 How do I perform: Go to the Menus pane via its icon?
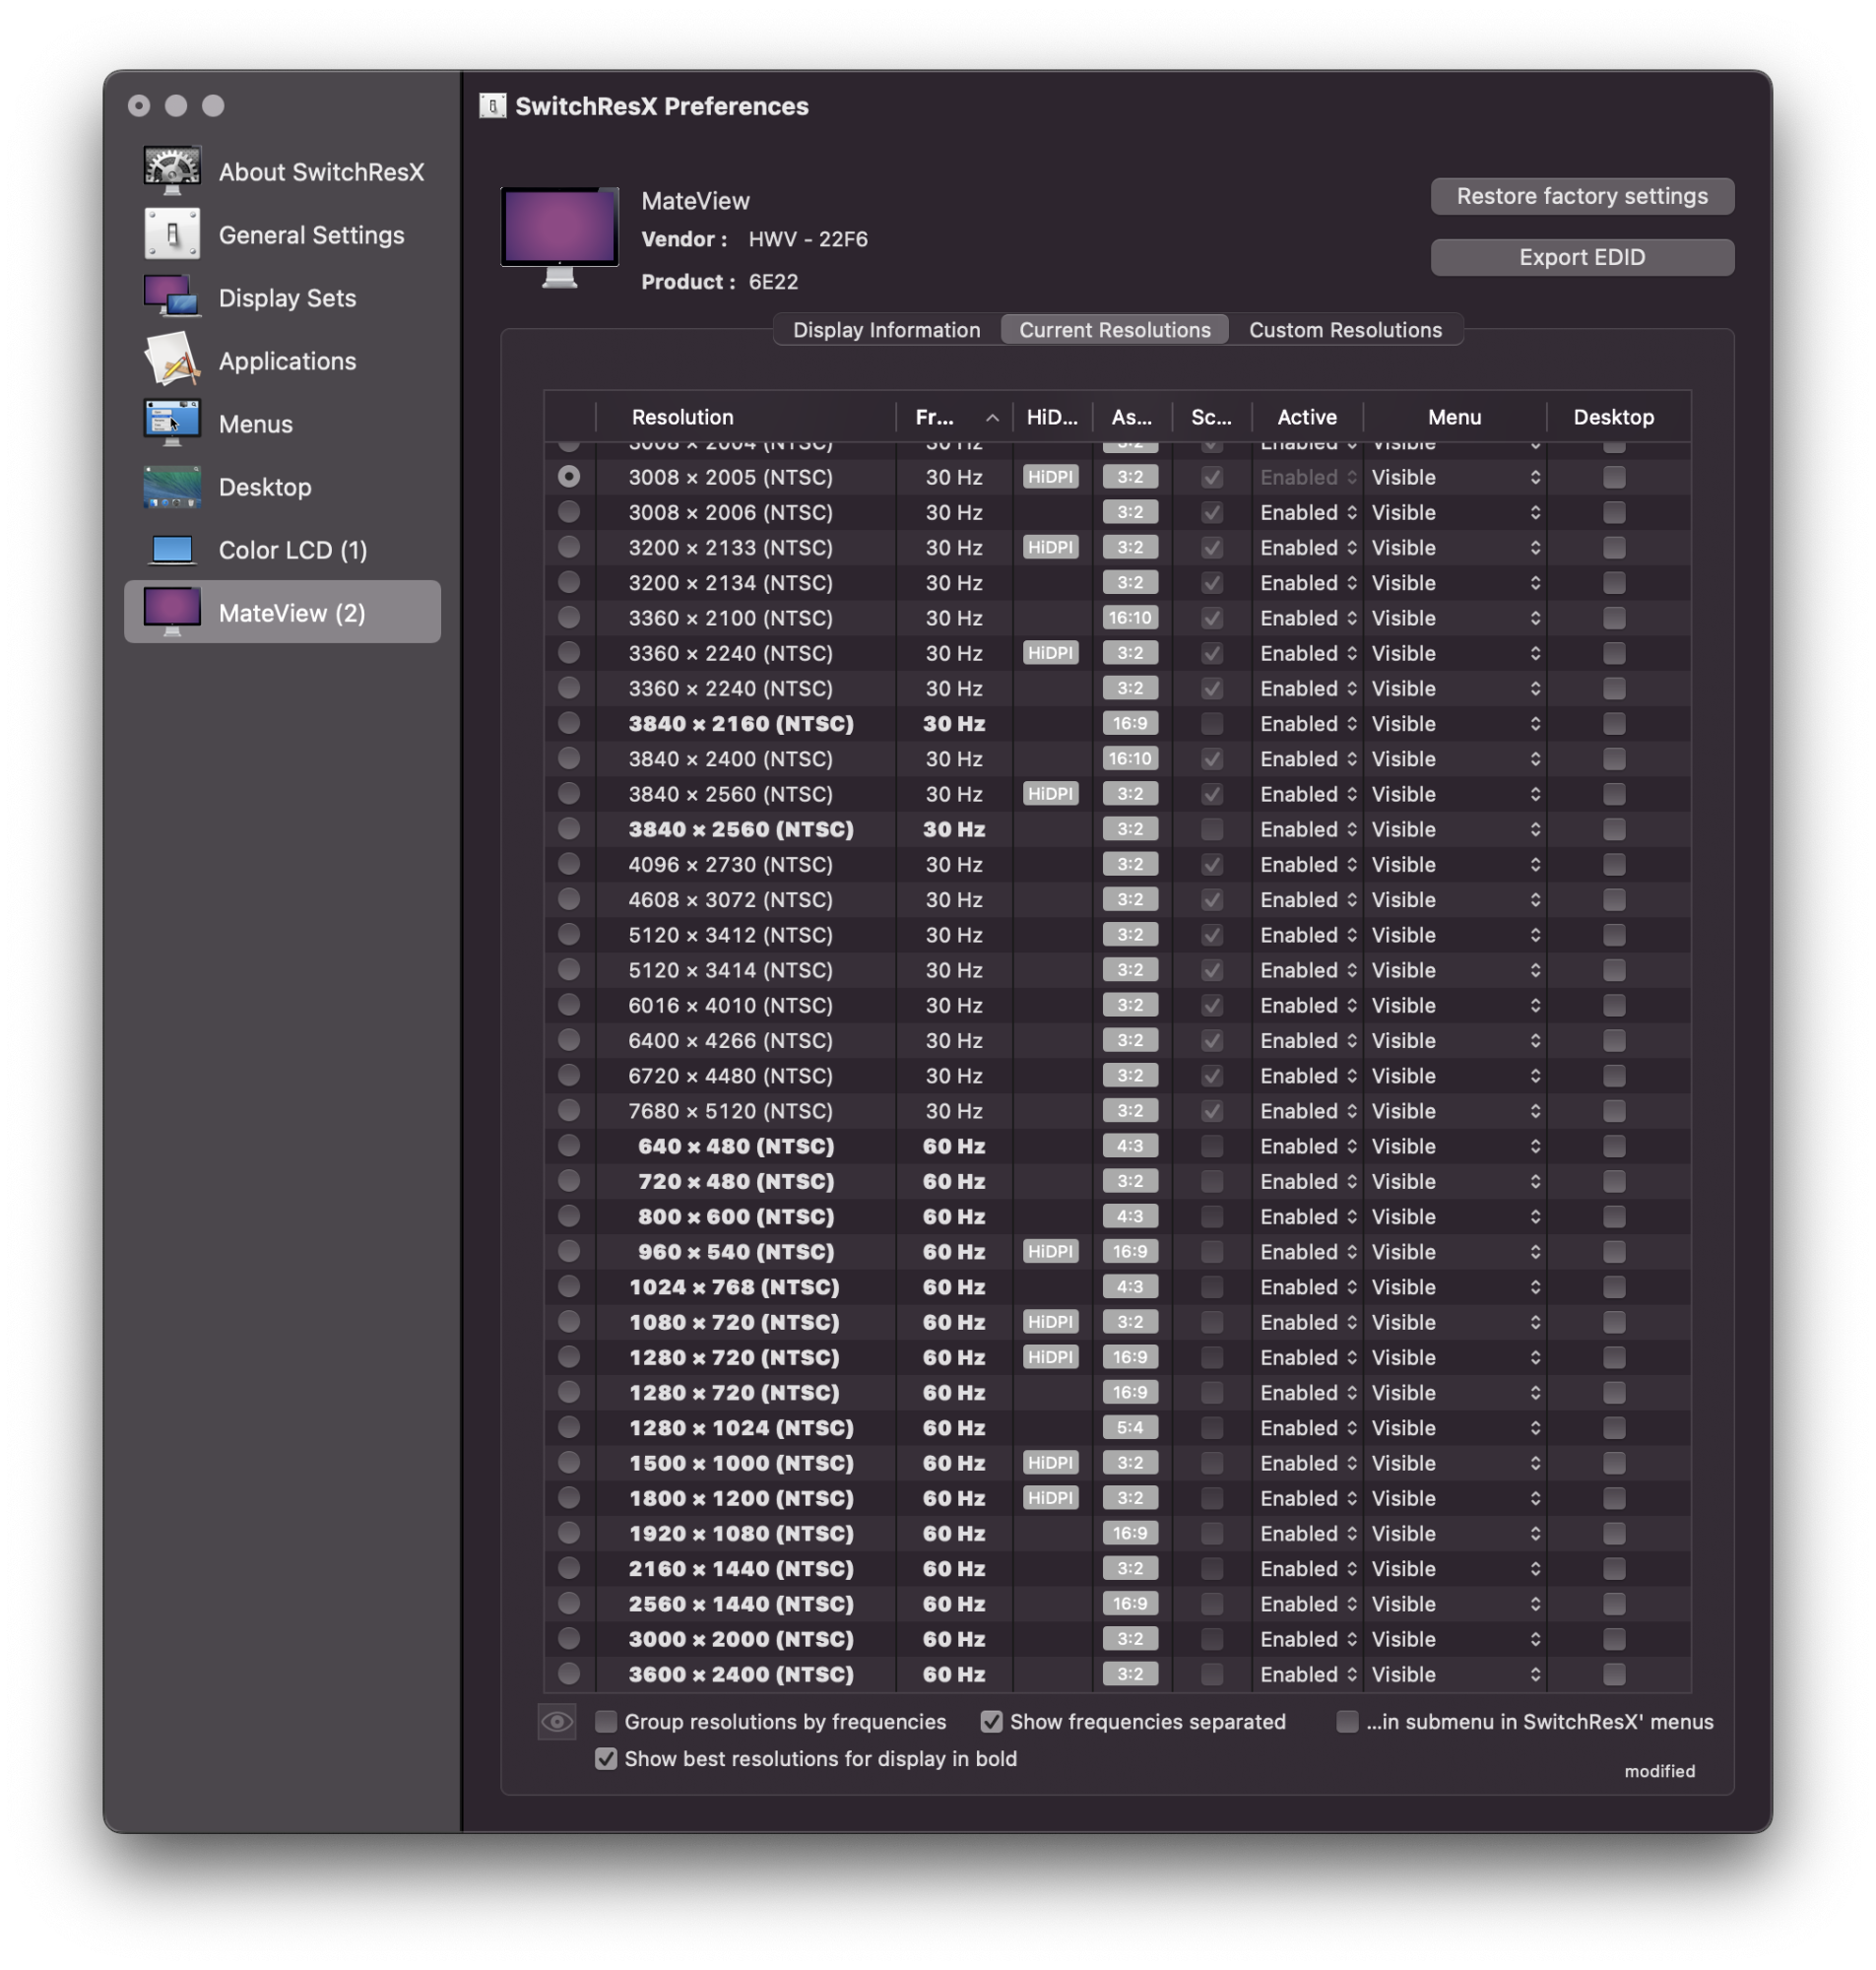[171, 423]
